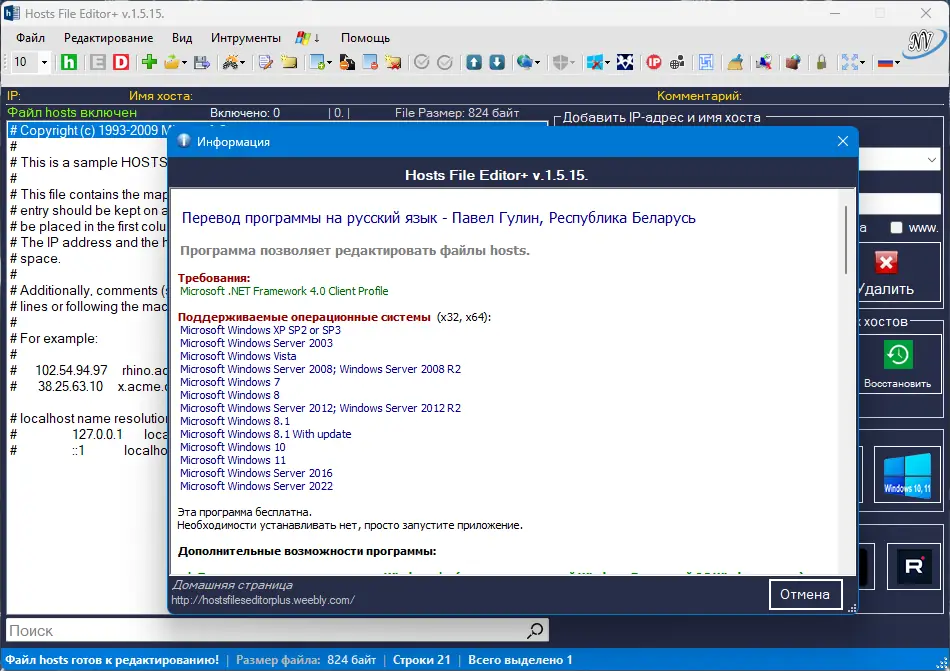Click the Windows 10, 11 thumbnail button
950x671 pixels.
click(907, 475)
